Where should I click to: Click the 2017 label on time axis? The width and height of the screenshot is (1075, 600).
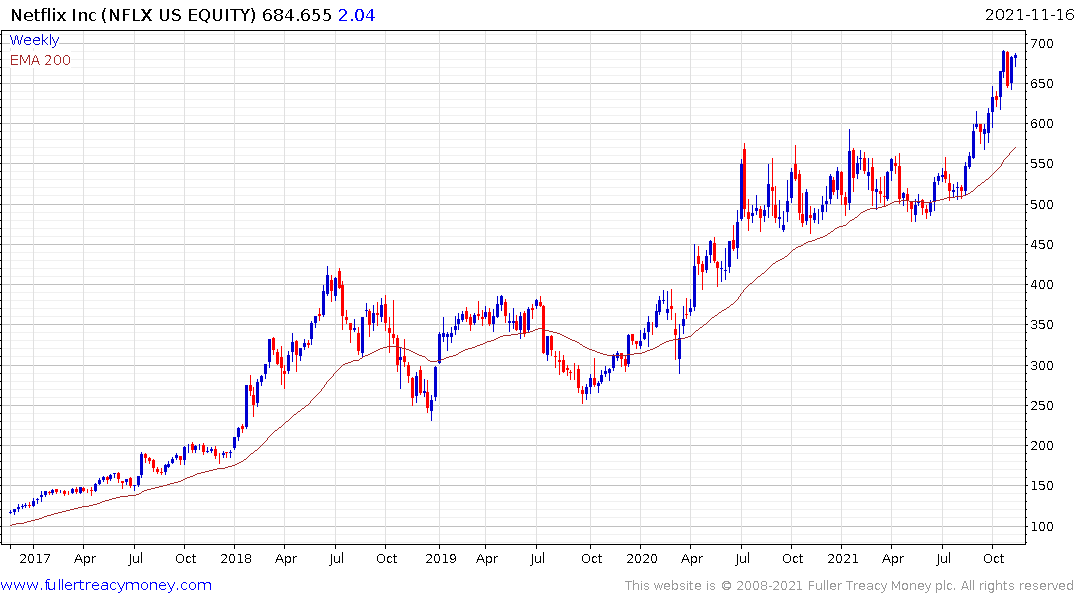34,558
